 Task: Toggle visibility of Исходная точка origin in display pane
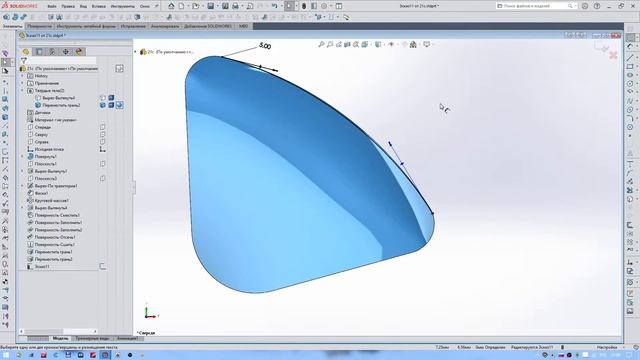click(103, 149)
